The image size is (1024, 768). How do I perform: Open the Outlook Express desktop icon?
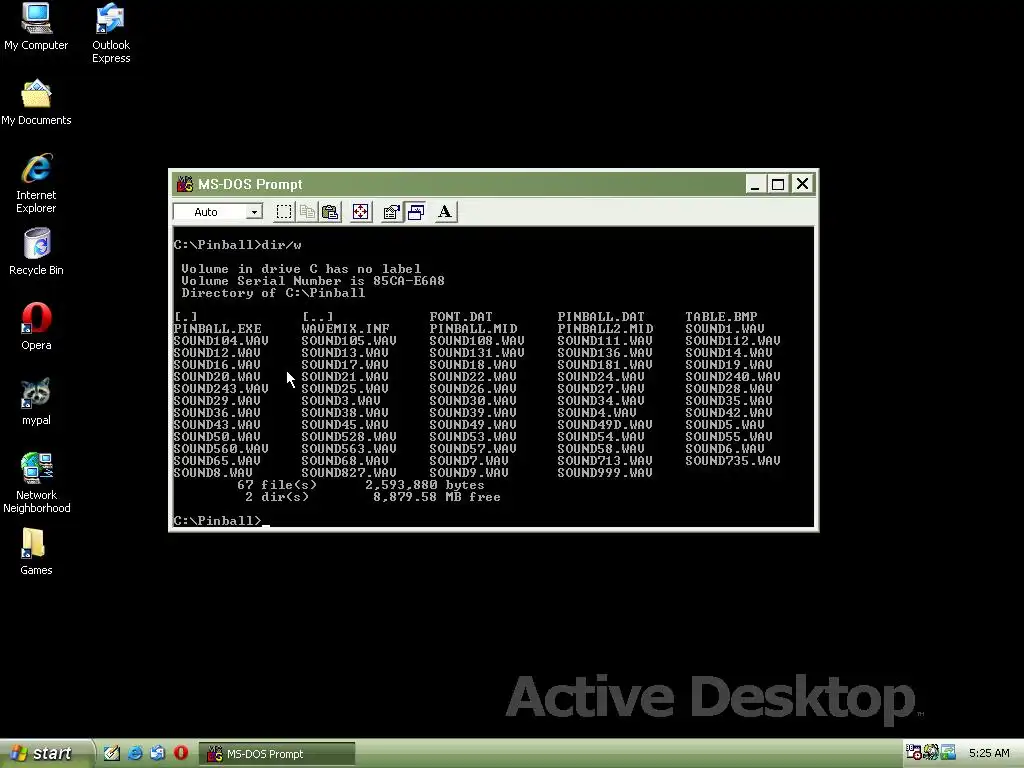click(x=110, y=33)
